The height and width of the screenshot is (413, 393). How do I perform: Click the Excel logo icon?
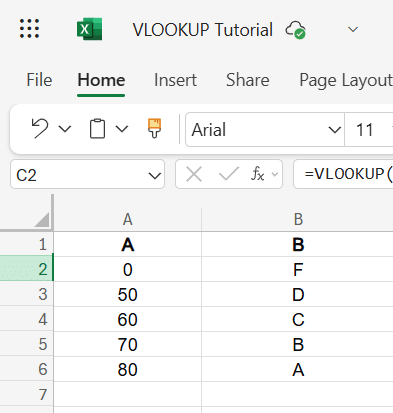89,29
